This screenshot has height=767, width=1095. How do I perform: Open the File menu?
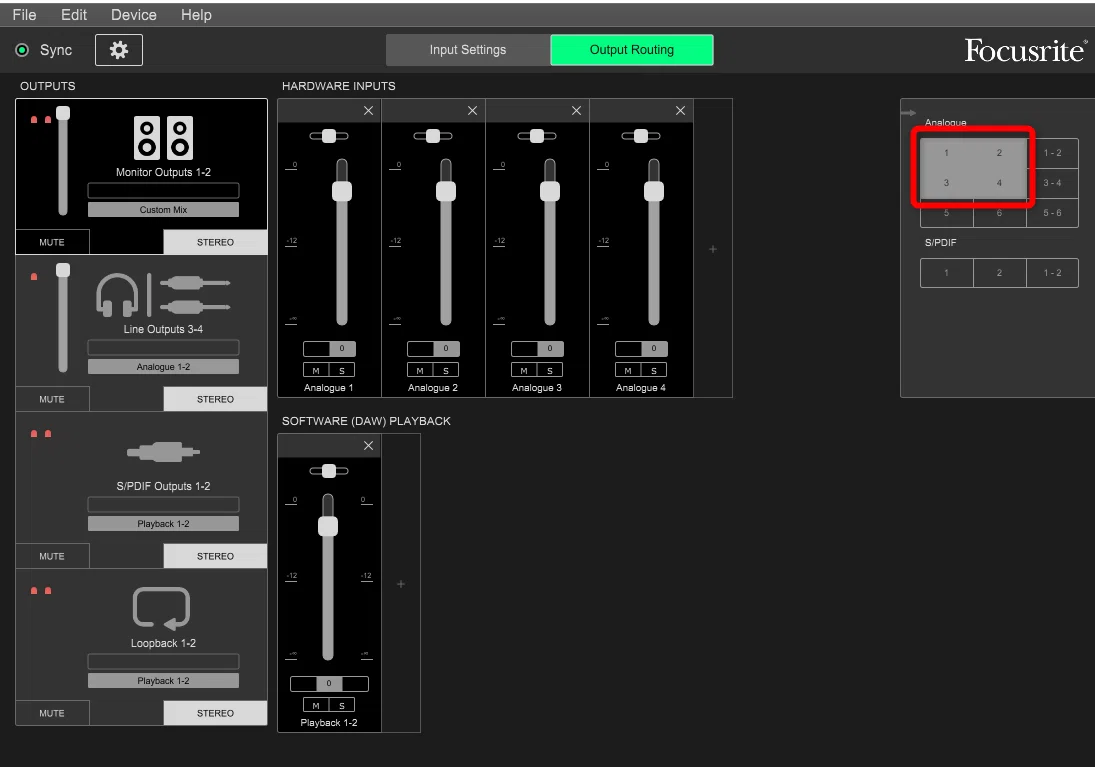click(24, 15)
